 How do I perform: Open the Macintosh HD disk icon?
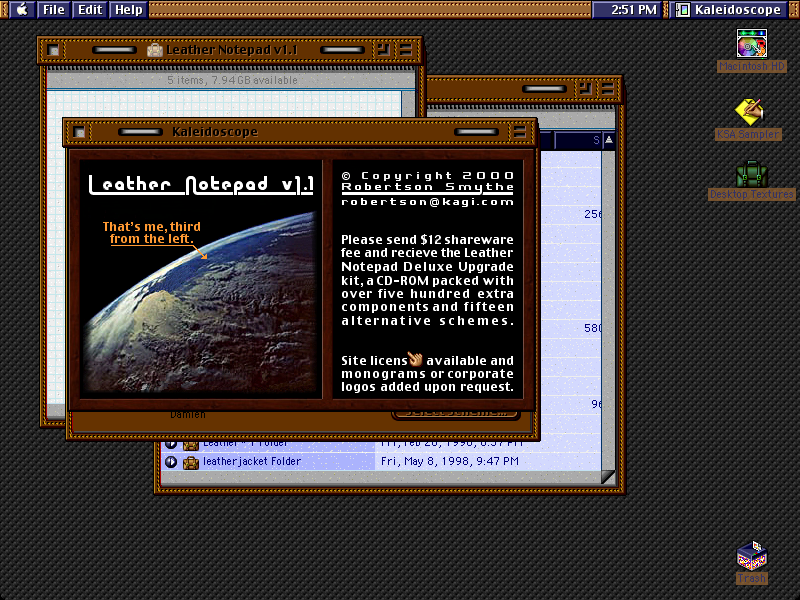tap(752, 43)
